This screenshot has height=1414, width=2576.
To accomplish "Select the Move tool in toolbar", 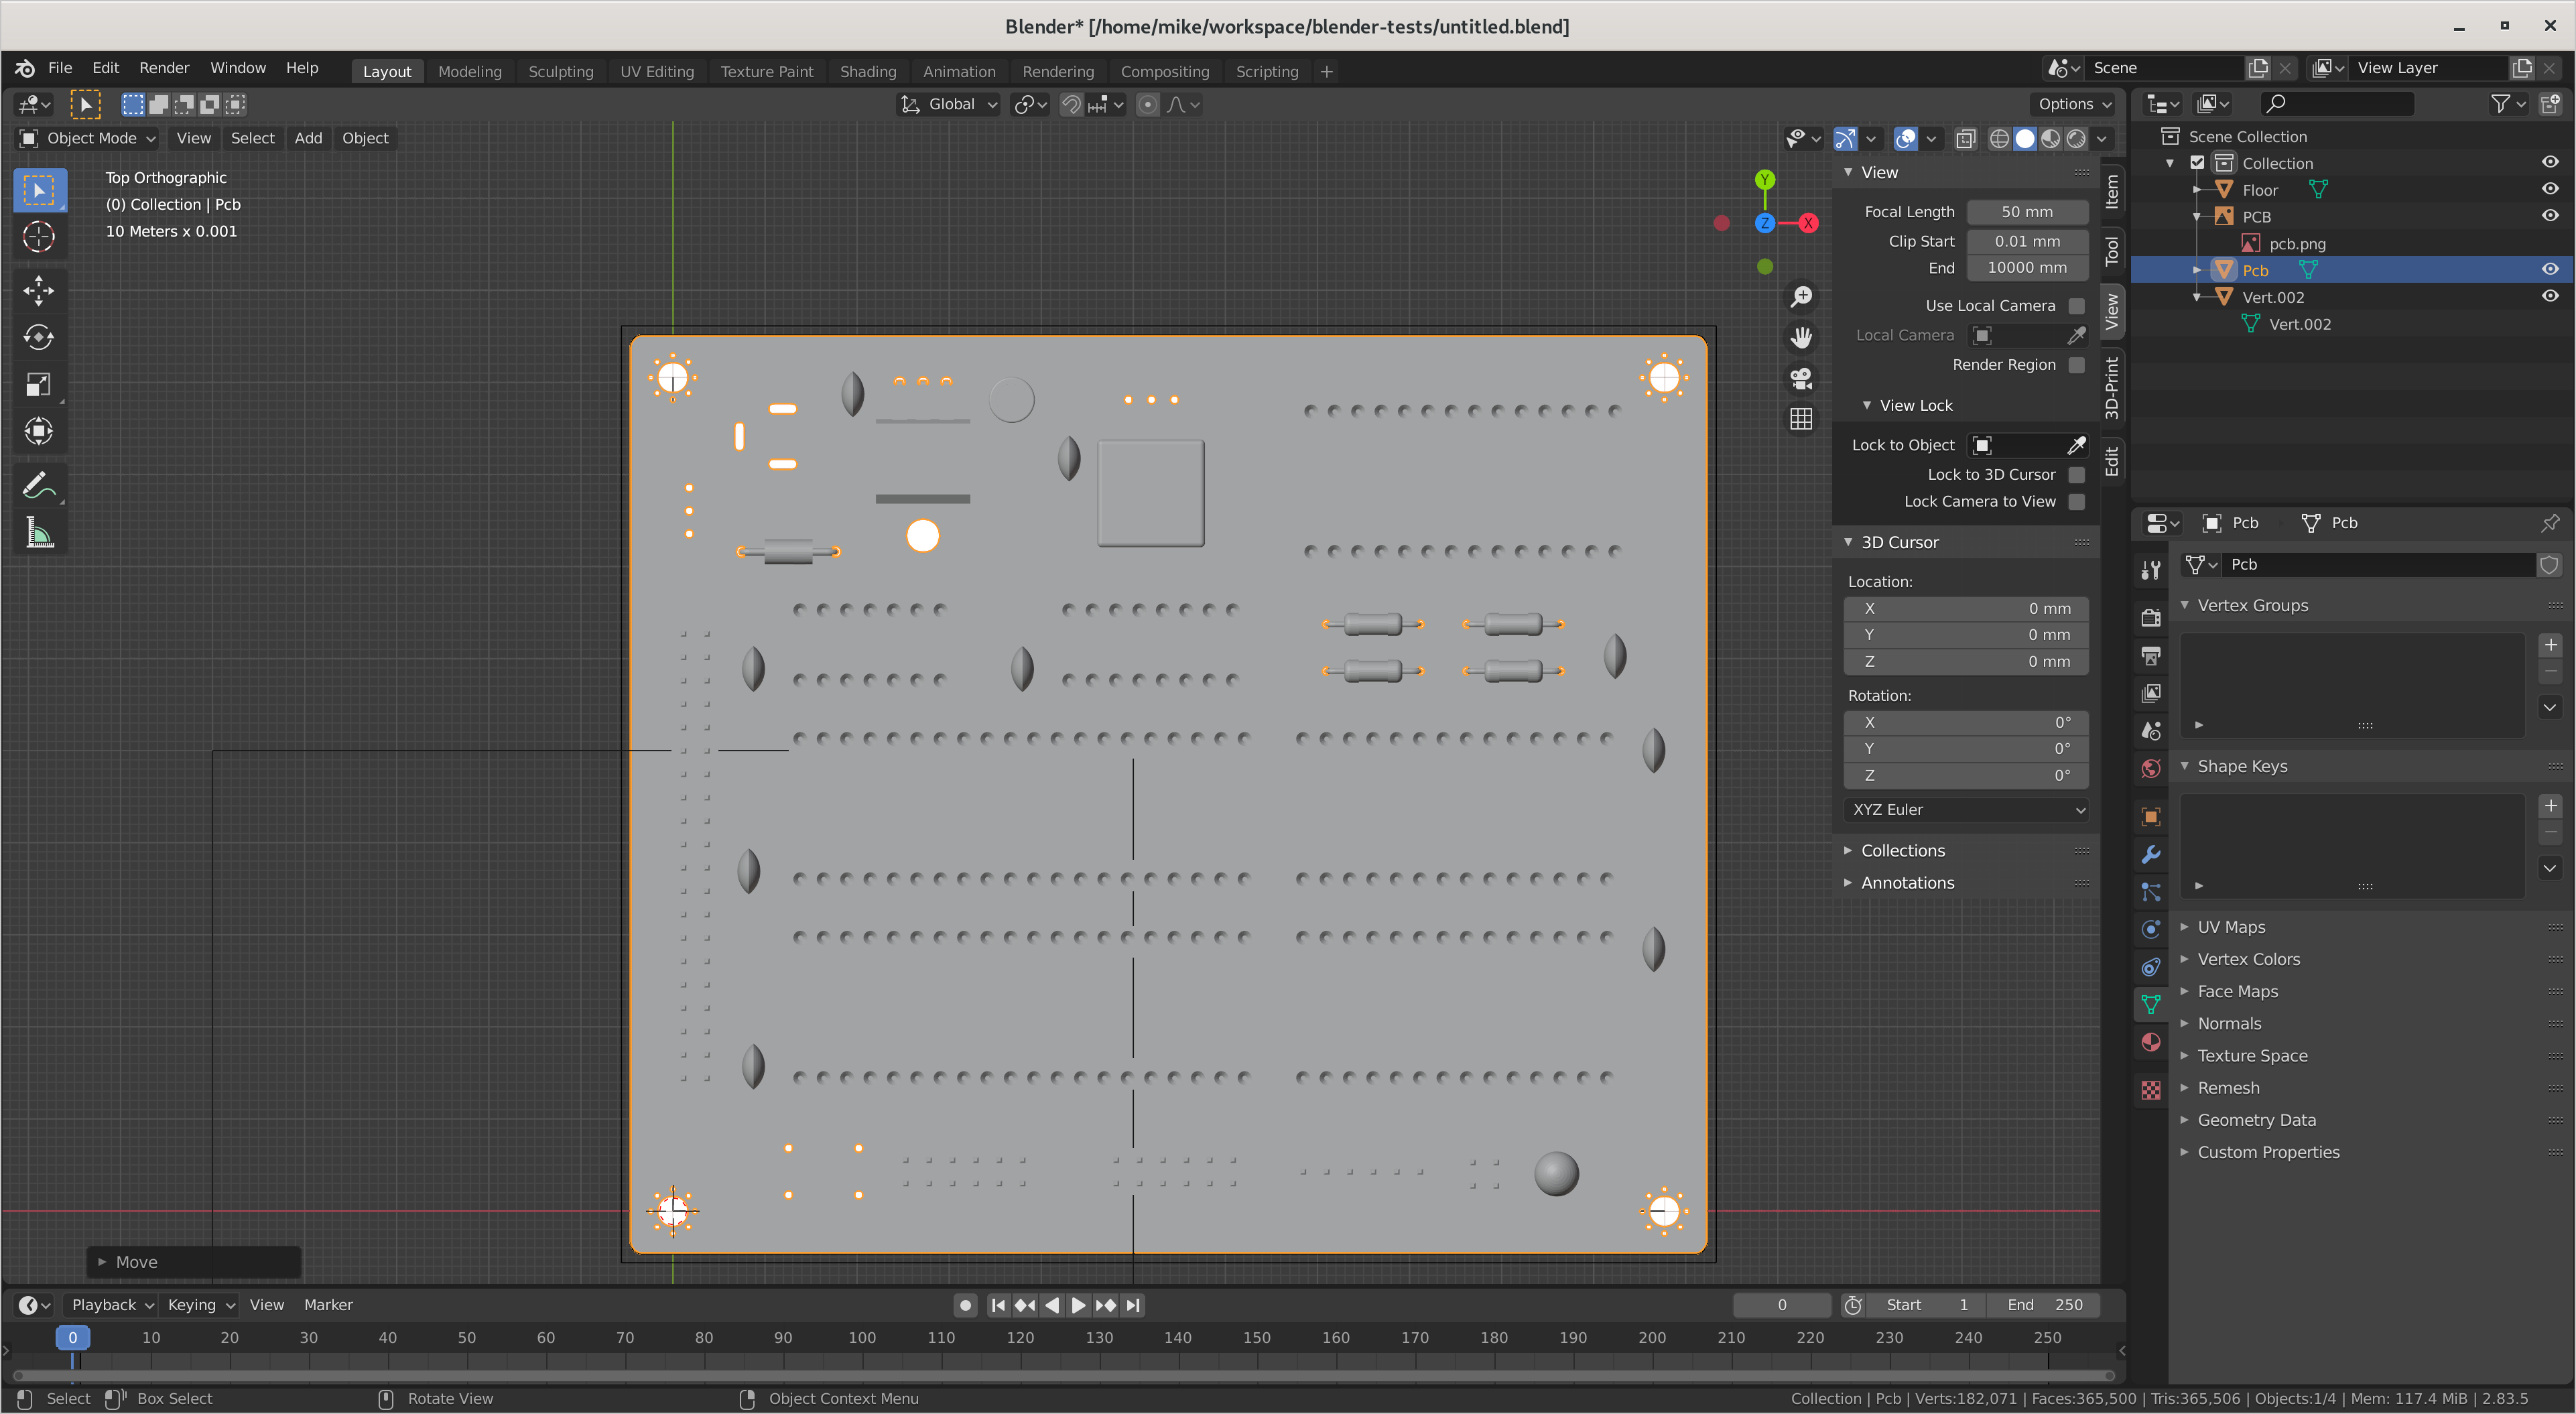I will 38,291.
